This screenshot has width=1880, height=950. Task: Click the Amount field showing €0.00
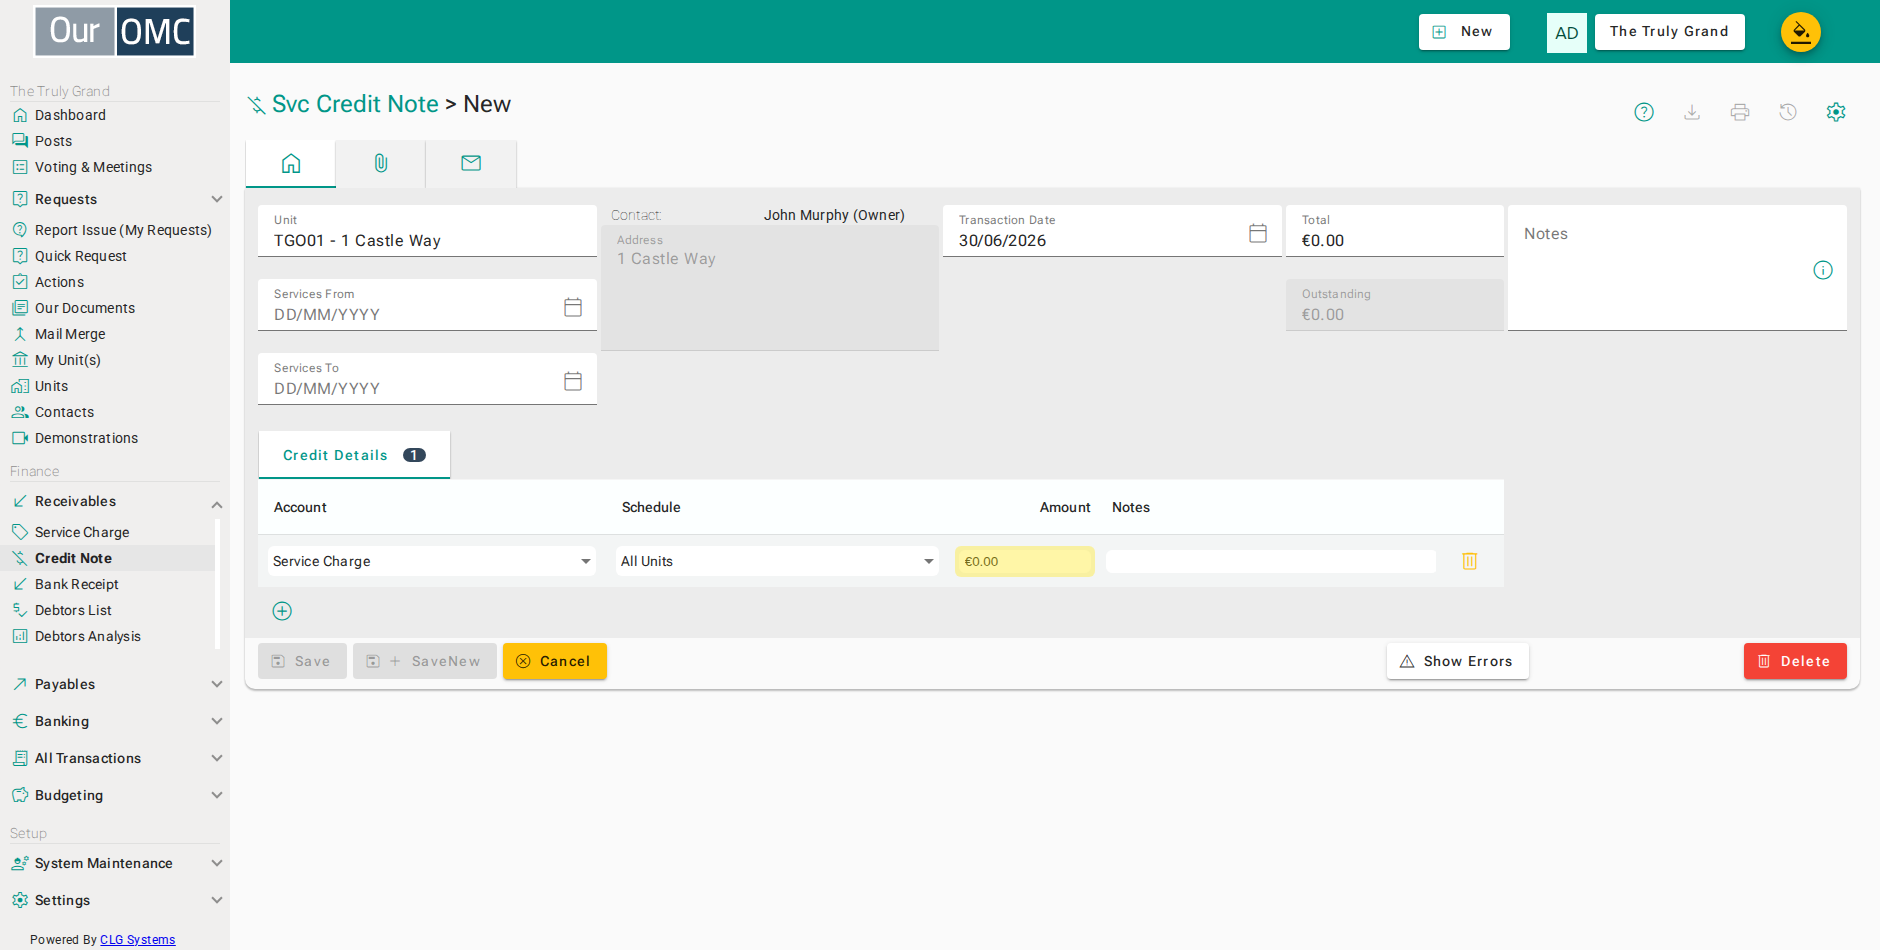1025,561
